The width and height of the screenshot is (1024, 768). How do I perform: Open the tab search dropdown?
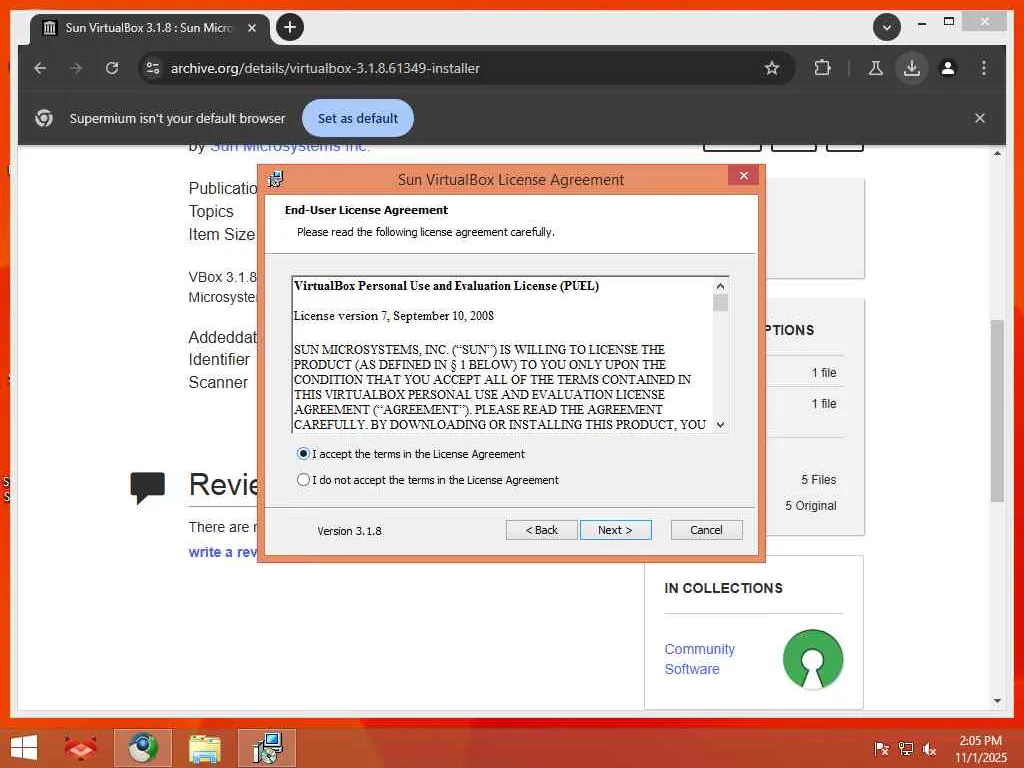coord(886,27)
